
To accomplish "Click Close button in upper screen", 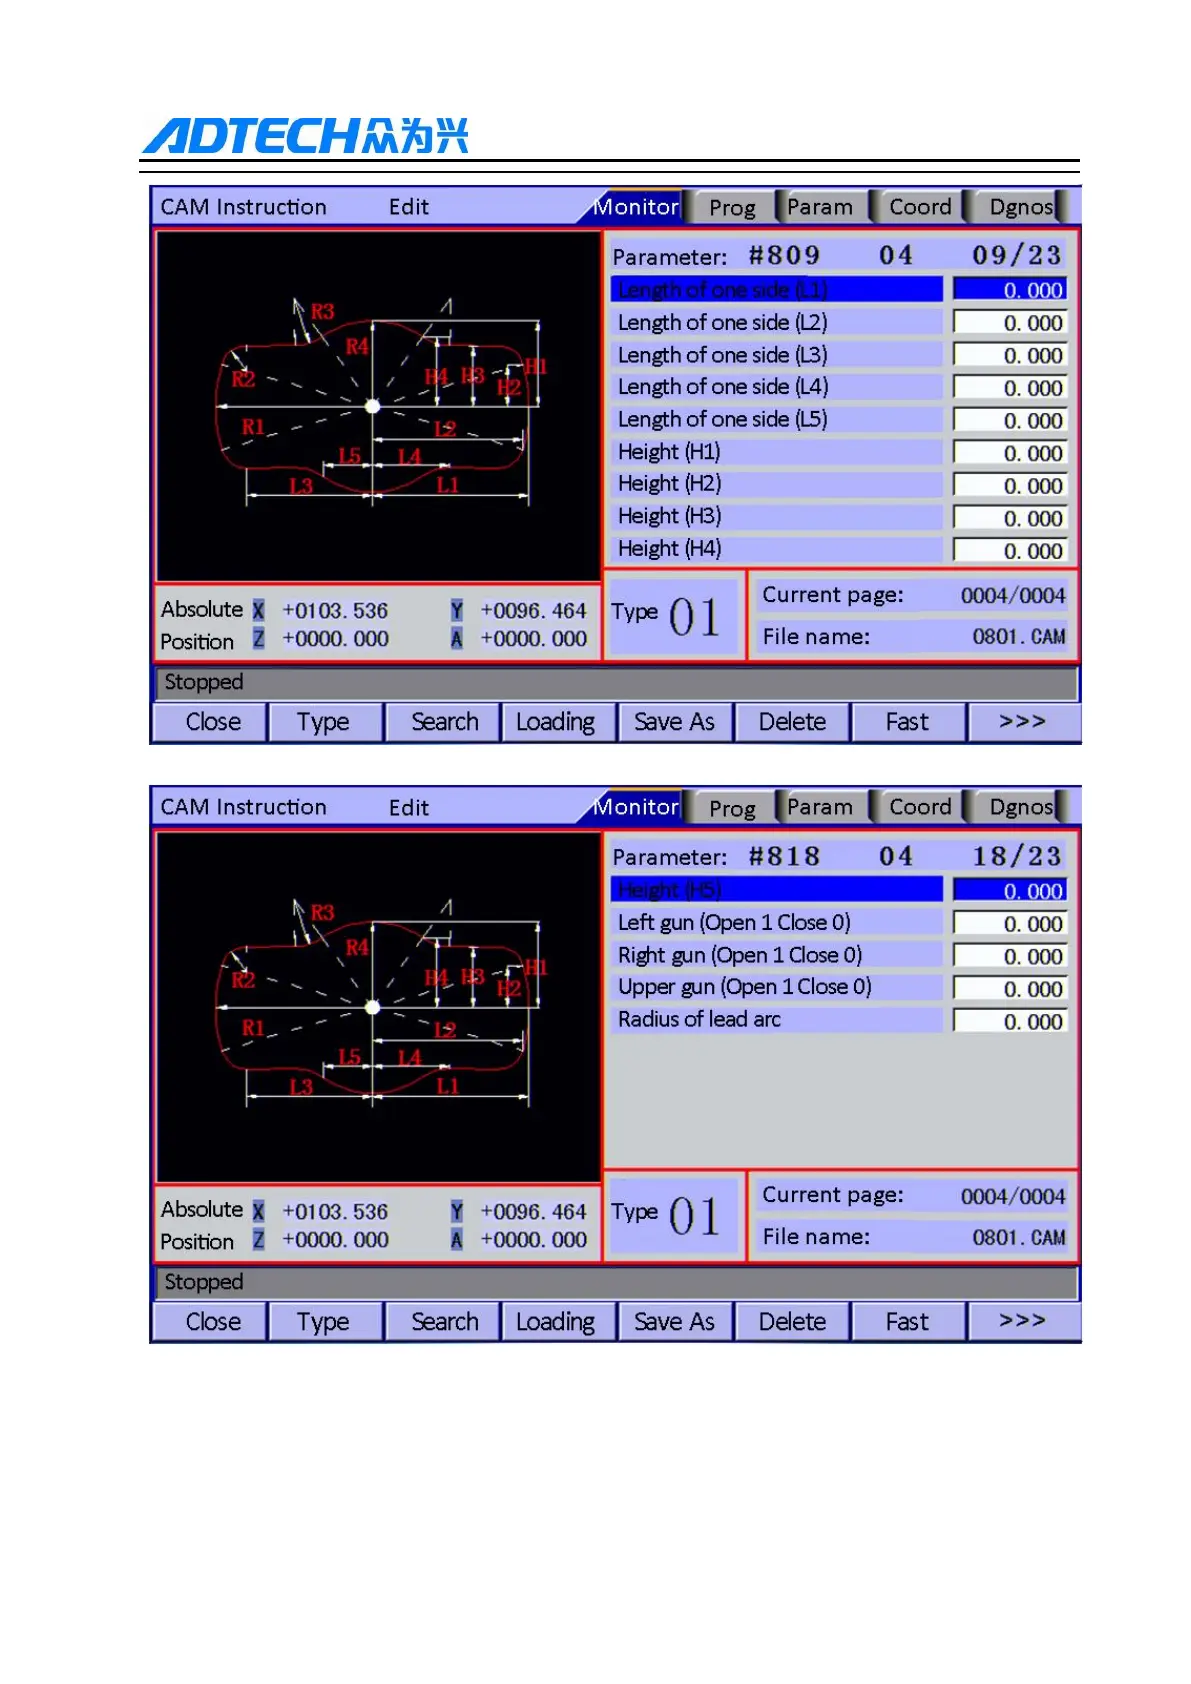I will pos(211,722).
